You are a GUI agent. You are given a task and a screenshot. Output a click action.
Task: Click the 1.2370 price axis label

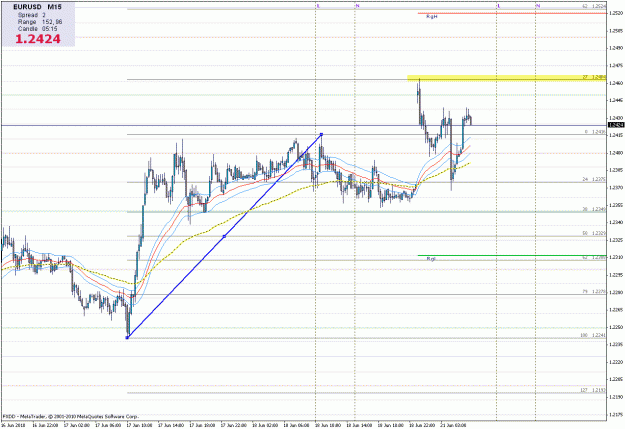pos(616,187)
